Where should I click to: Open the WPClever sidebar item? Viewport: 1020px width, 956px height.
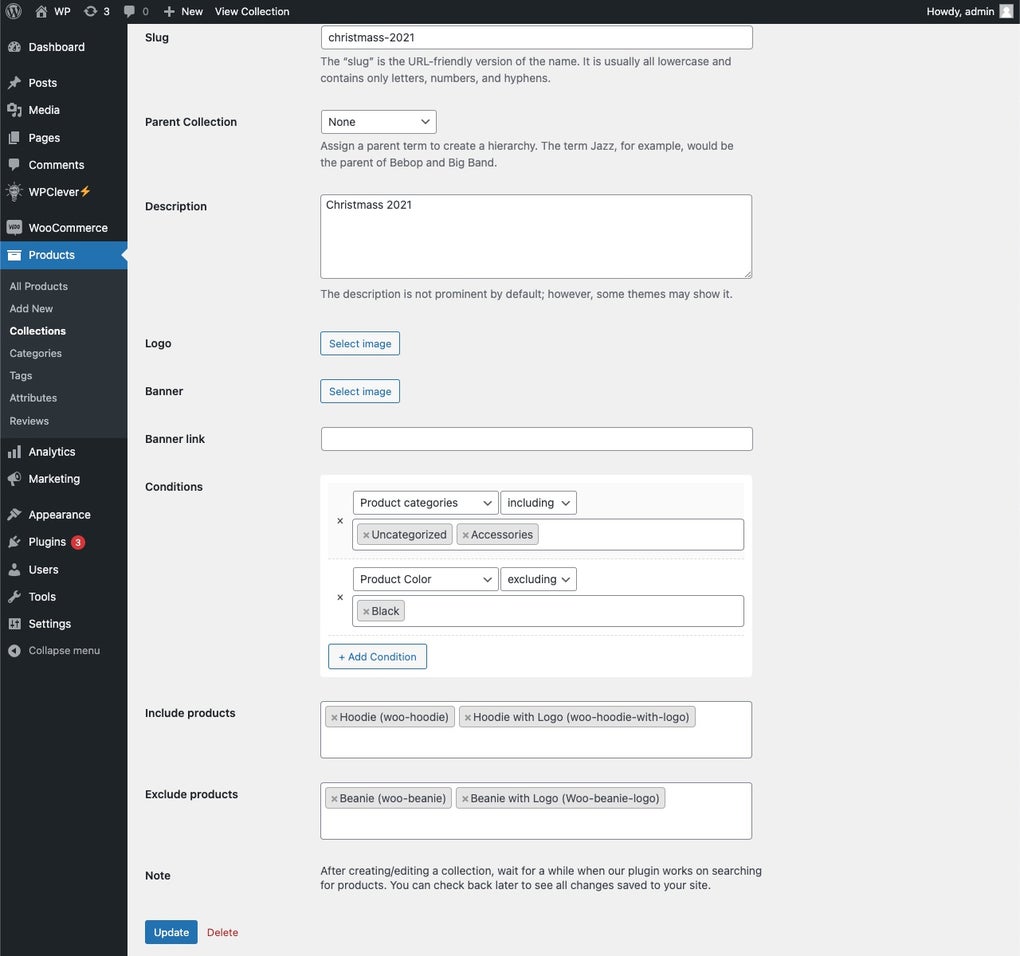pos(54,190)
